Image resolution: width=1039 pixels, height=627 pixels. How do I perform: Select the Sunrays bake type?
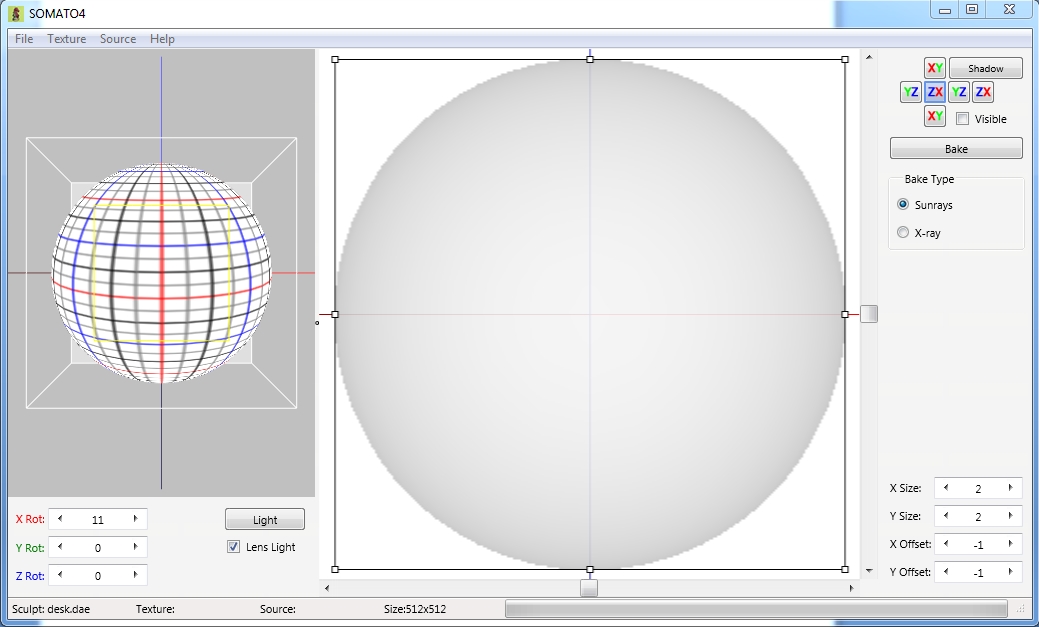pyautogui.click(x=904, y=205)
